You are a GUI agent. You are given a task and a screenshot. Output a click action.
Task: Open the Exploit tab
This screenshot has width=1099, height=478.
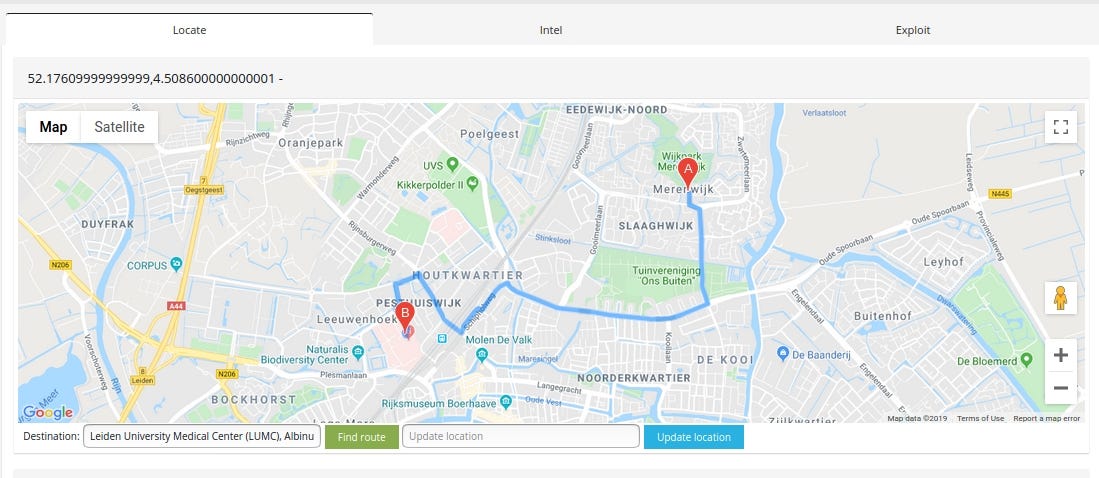(913, 30)
